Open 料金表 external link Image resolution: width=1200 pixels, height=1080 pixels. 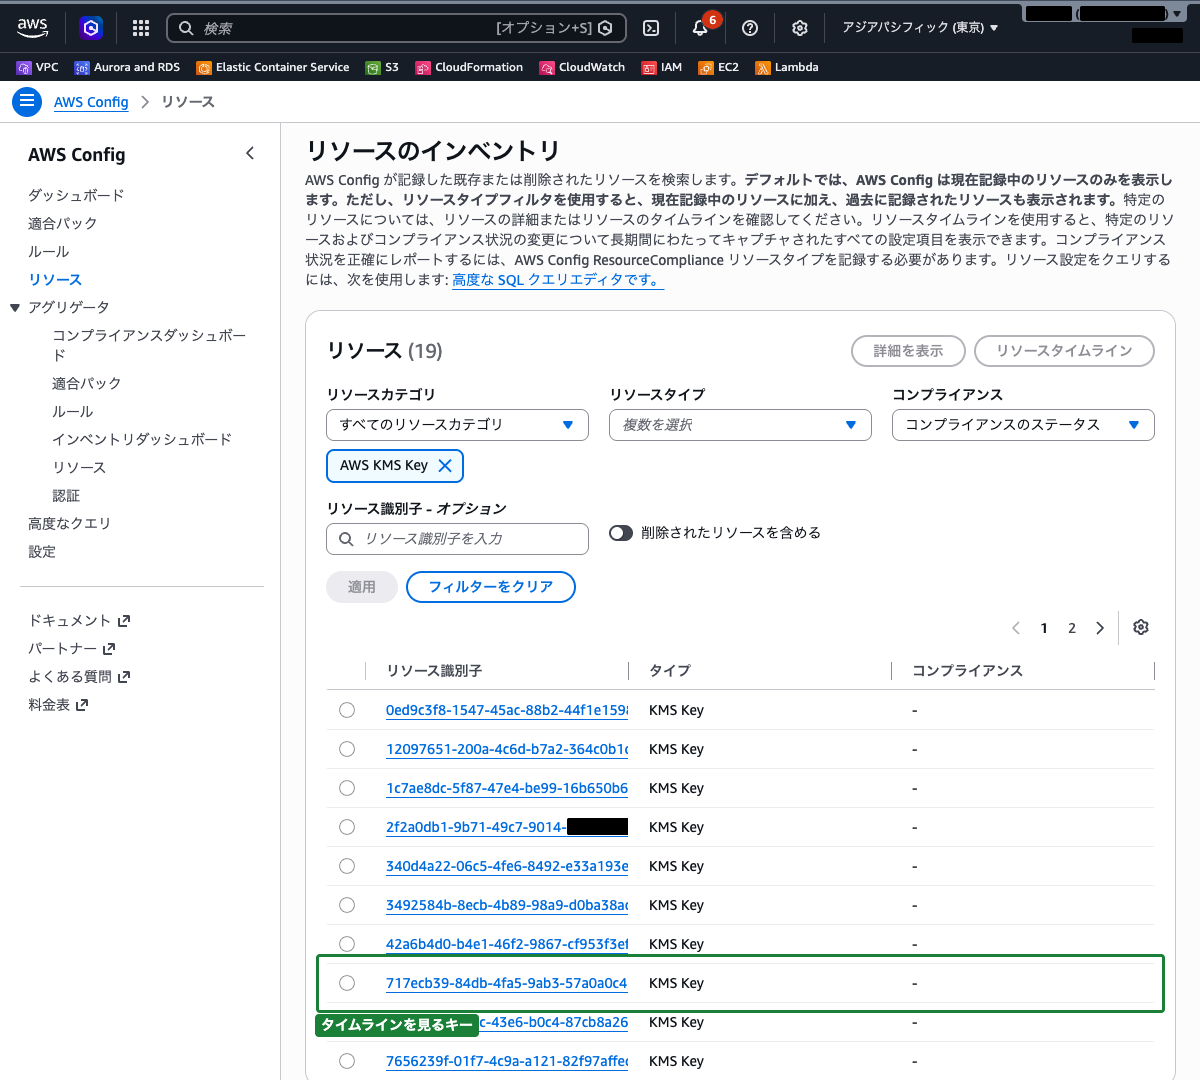coord(58,705)
